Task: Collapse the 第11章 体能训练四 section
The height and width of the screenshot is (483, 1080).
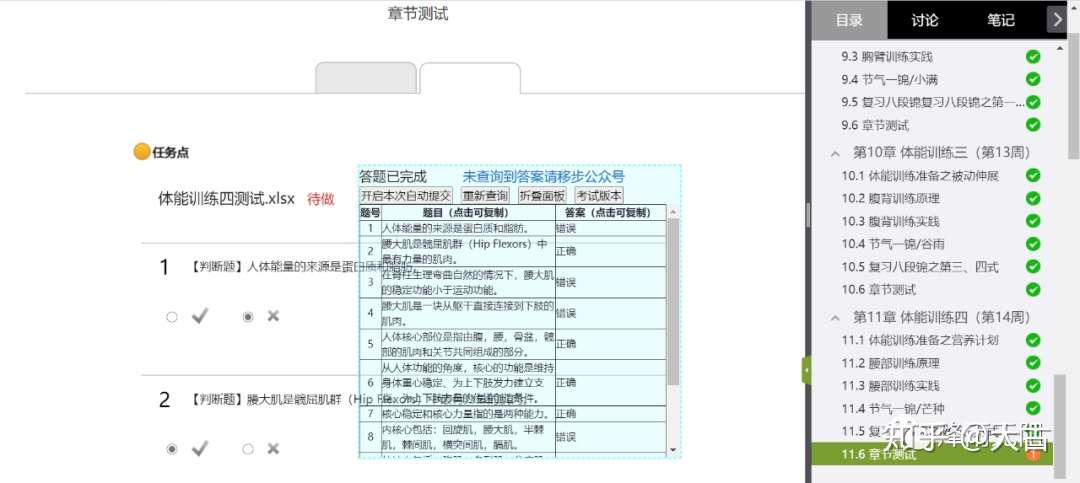Action: (835, 317)
